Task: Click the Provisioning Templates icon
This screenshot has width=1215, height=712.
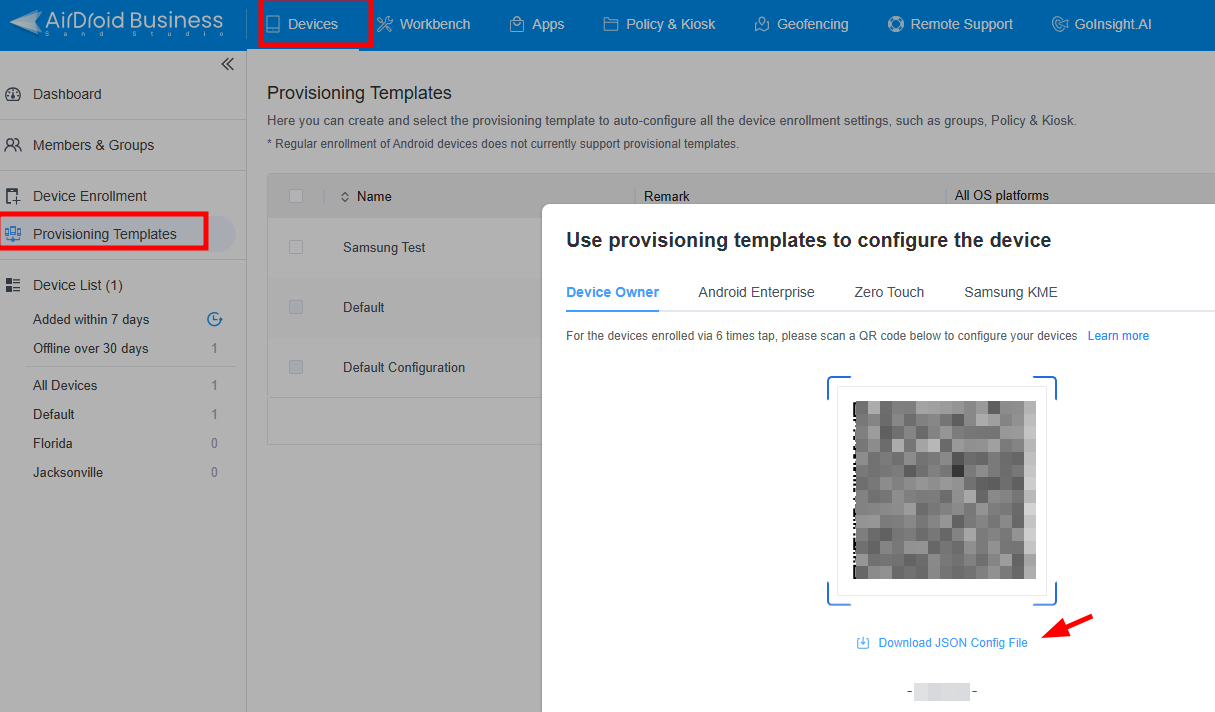Action: tap(13, 234)
